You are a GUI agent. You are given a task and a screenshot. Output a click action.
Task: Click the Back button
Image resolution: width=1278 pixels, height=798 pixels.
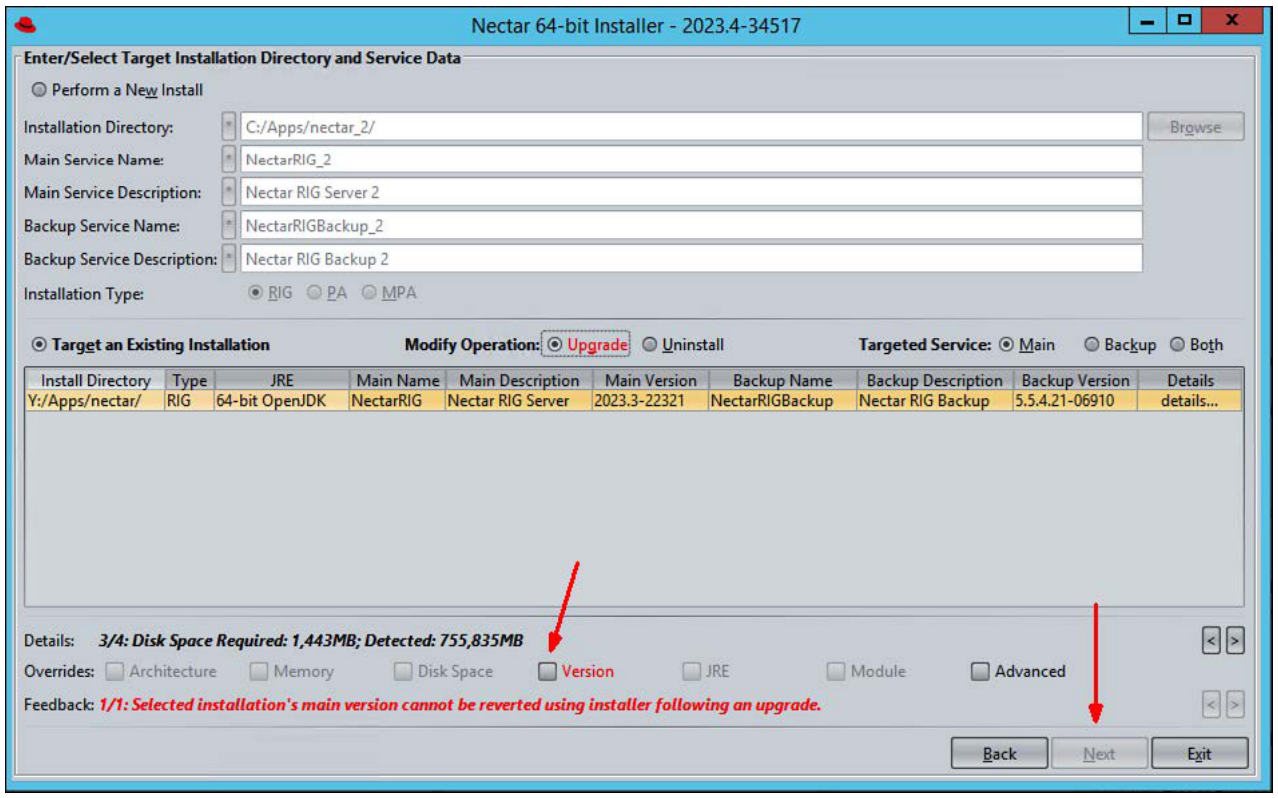point(999,754)
